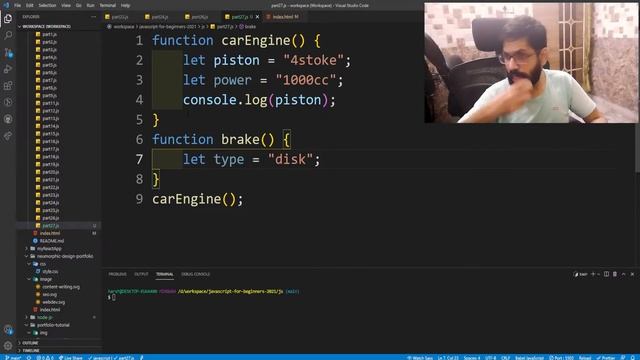Maximize the terminal panel with the chevron
Image resolution: width=640 pixels, height=360 pixels.
(623, 274)
